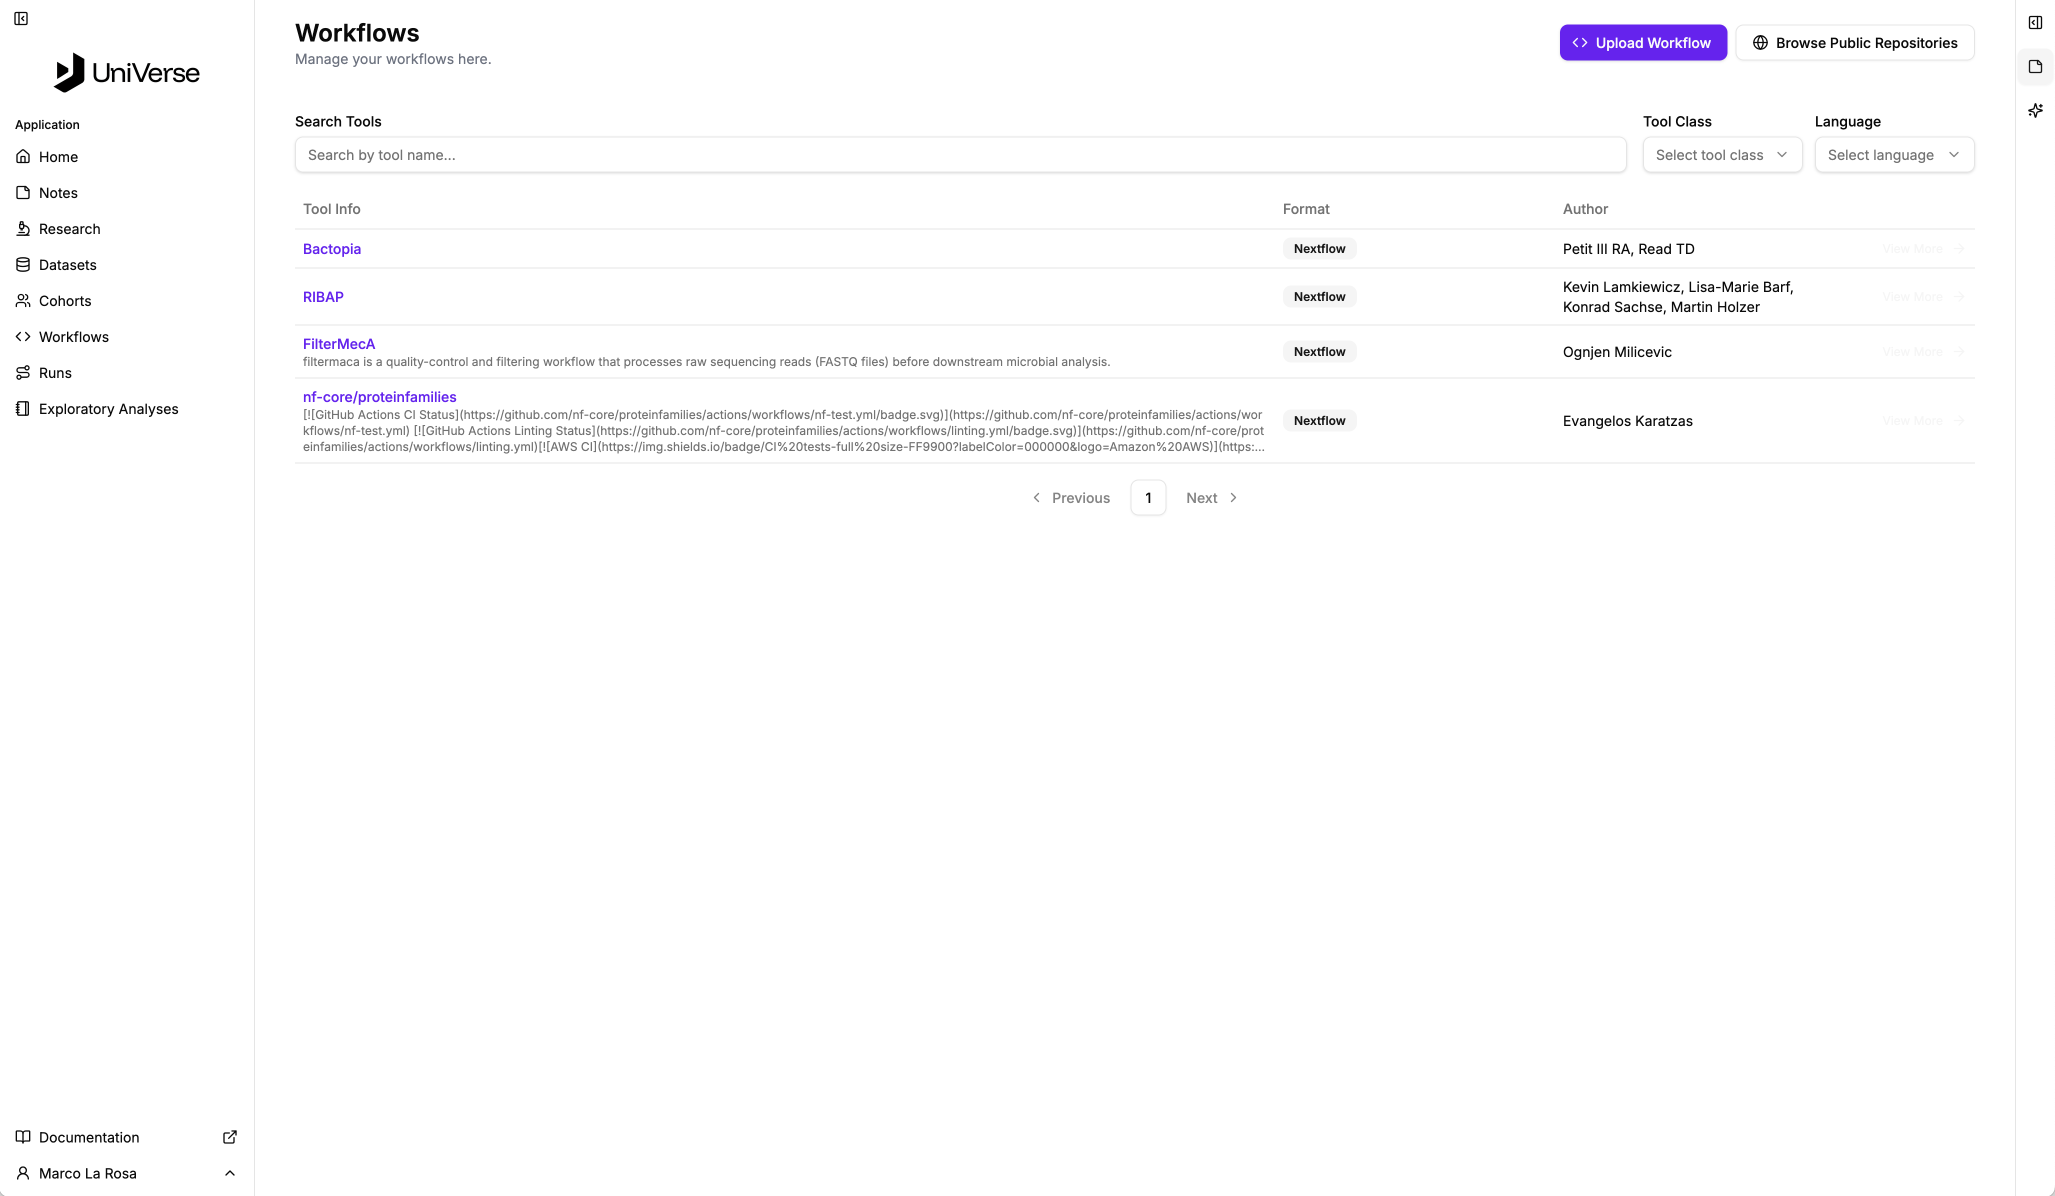Viewport: 2055px width, 1196px height.
Task: Click the Documentation external link icon
Action: point(230,1137)
